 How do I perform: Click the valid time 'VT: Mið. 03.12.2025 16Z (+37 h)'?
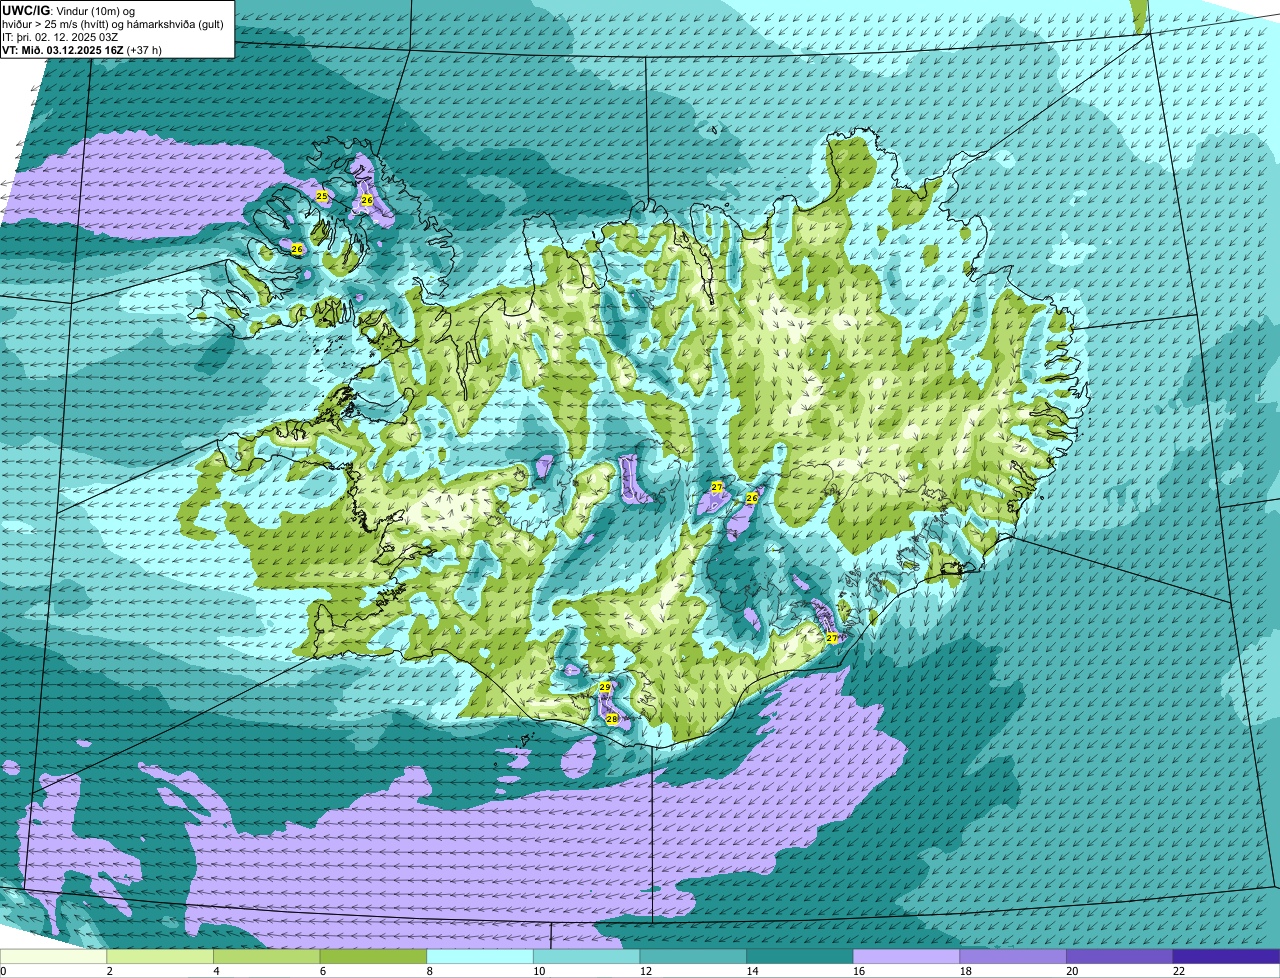[x=82, y=49]
